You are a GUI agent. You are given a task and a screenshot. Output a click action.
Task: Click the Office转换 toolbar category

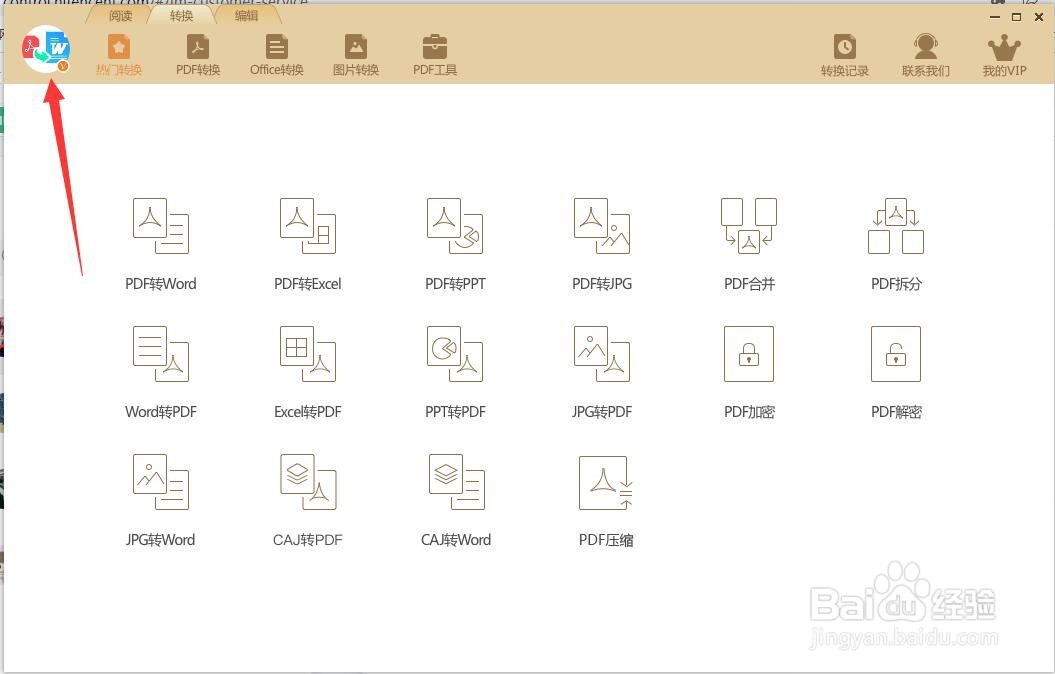pyautogui.click(x=277, y=54)
